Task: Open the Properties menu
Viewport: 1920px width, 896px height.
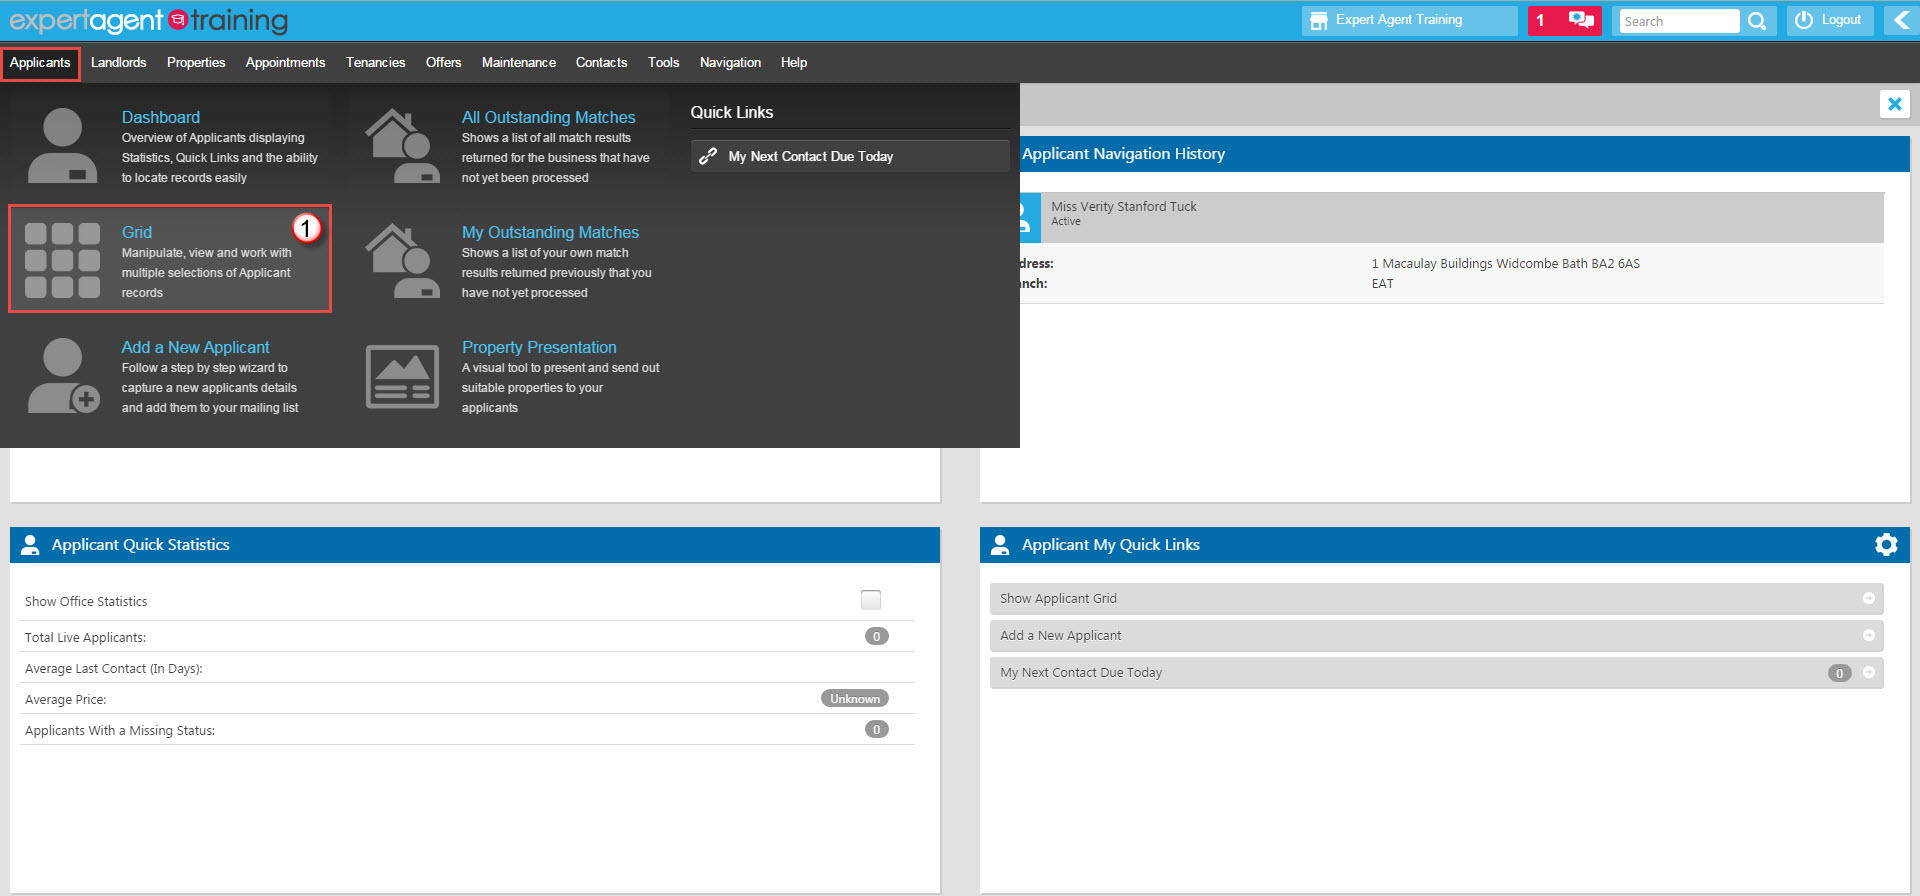Action: tap(196, 62)
